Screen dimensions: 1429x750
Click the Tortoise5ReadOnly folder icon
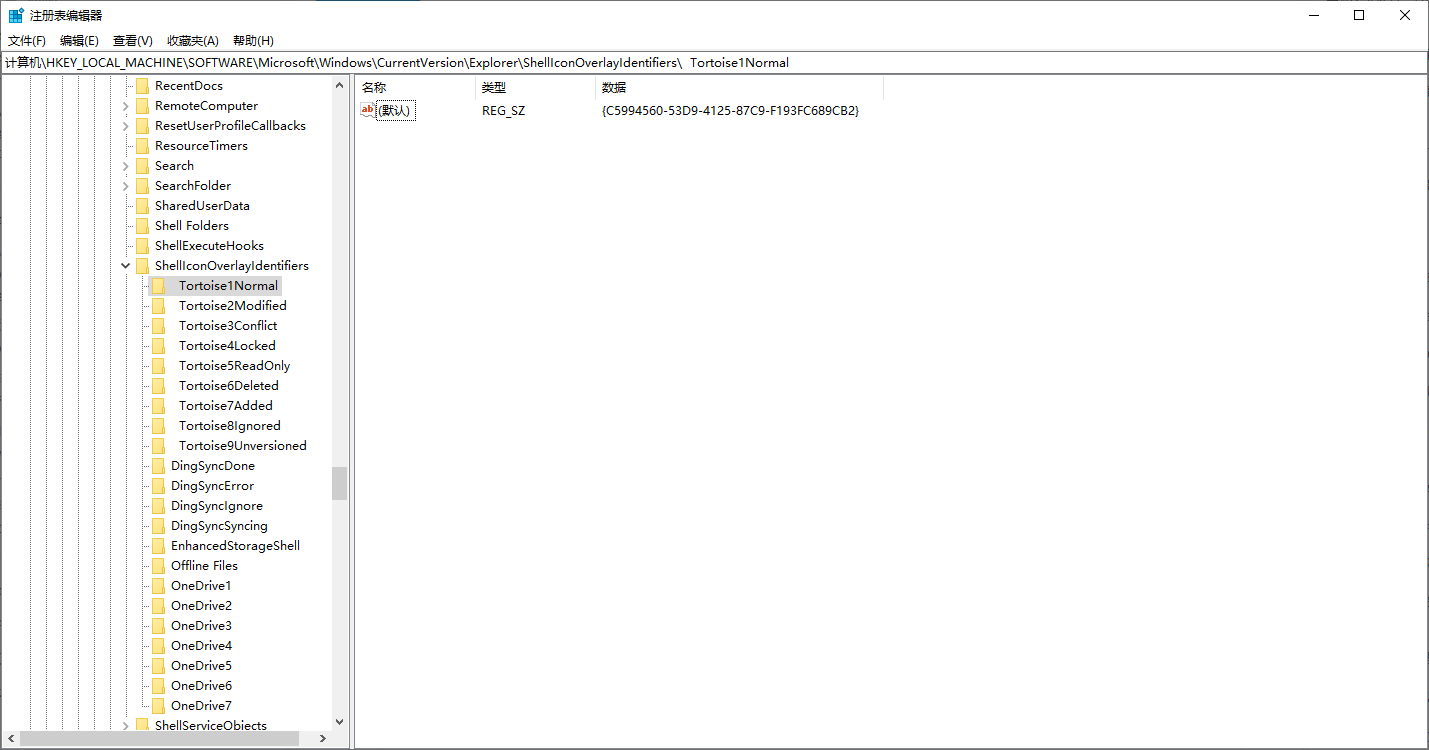pos(158,366)
